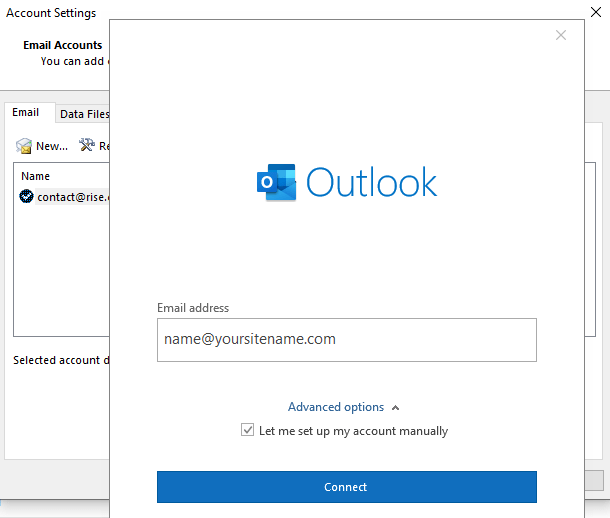Click the Email address label

coord(193,308)
